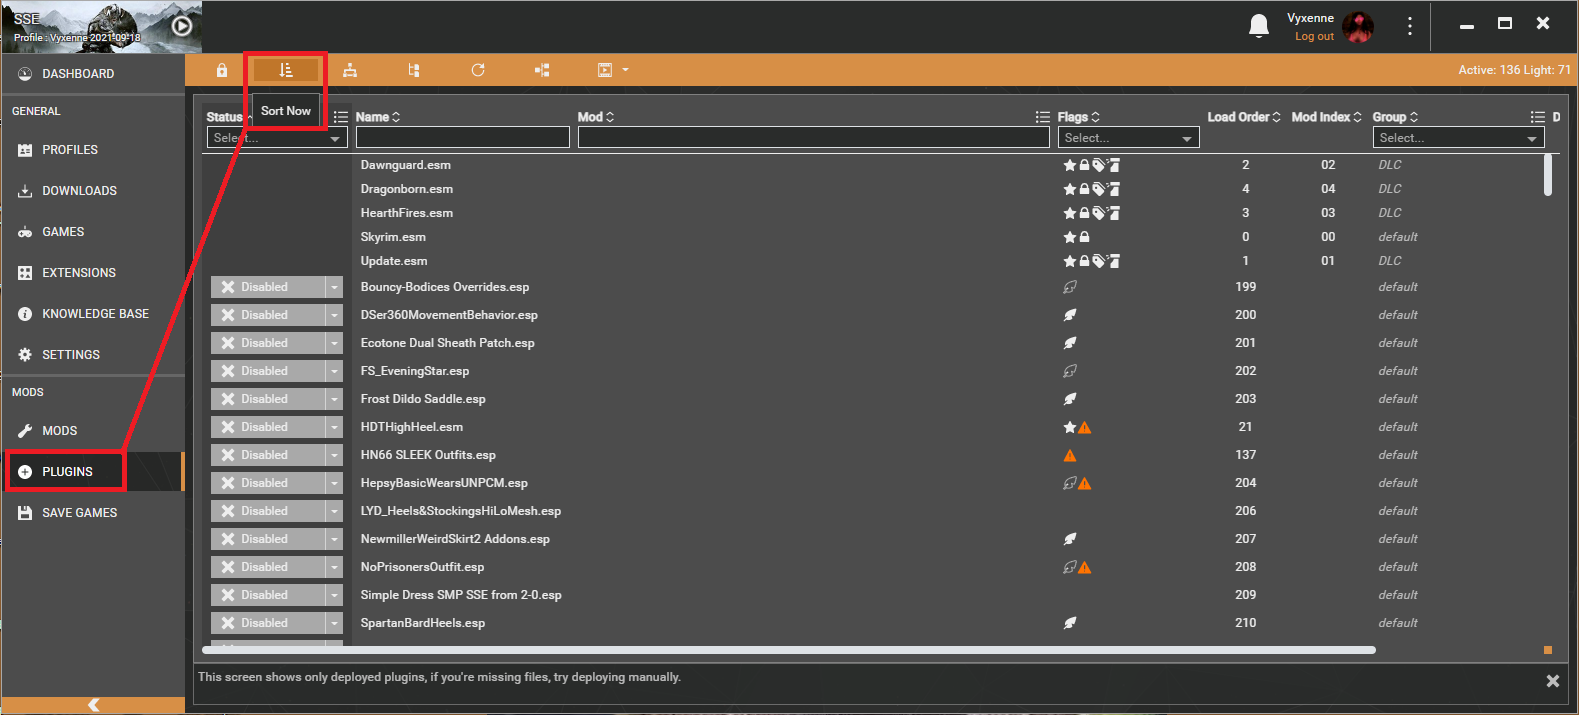This screenshot has width=1579, height=715.
Task: Toggle Disabled for Bouncy-Bodices Overrides.esp
Action: point(268,287)
